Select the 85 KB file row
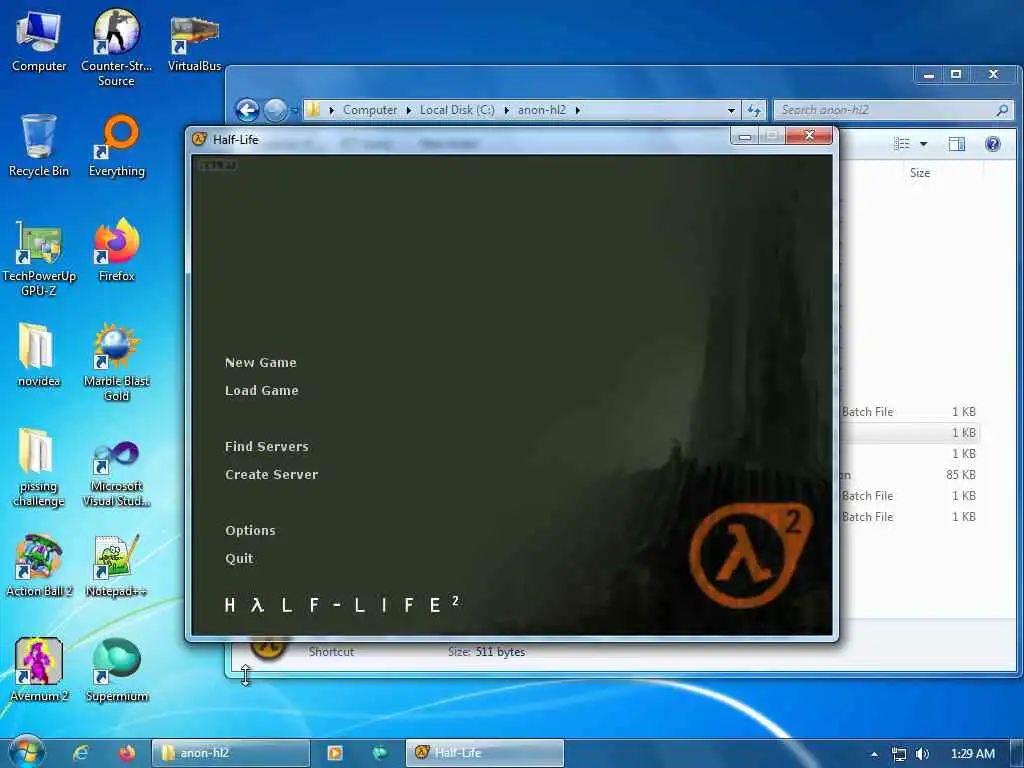Viewport: 1024px width, 768px height. pos(910,475)
